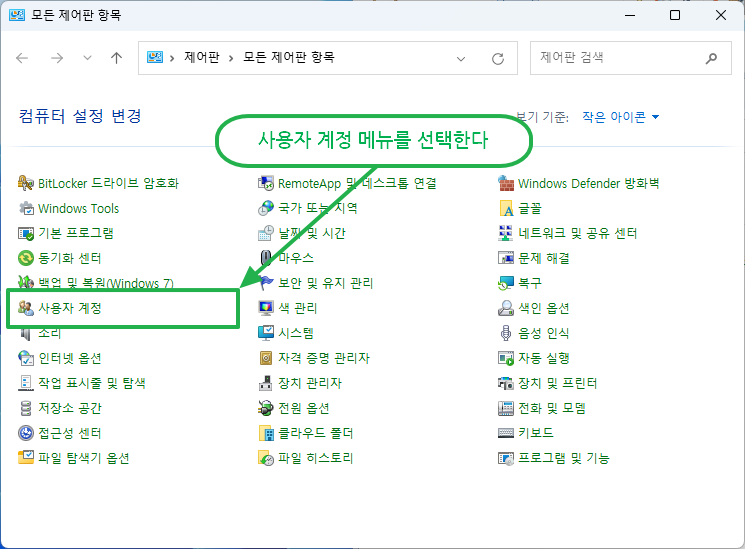745x549 pixels.
Task: Click the 날짜 및 시간 clock icon
Action: (266, 233)
